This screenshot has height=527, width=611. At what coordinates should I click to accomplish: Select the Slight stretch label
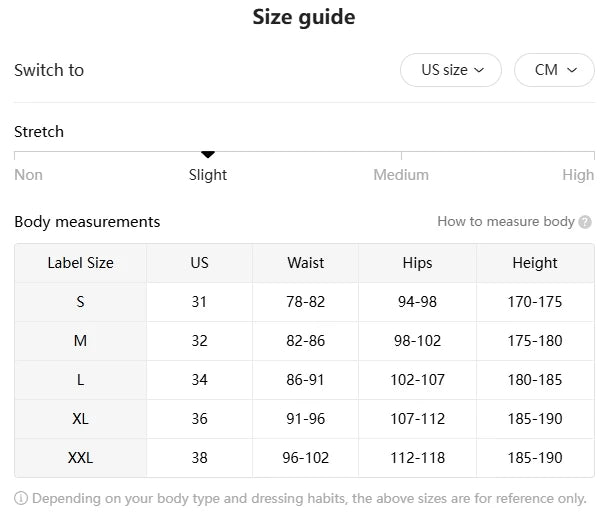click(x=208, y=175)
